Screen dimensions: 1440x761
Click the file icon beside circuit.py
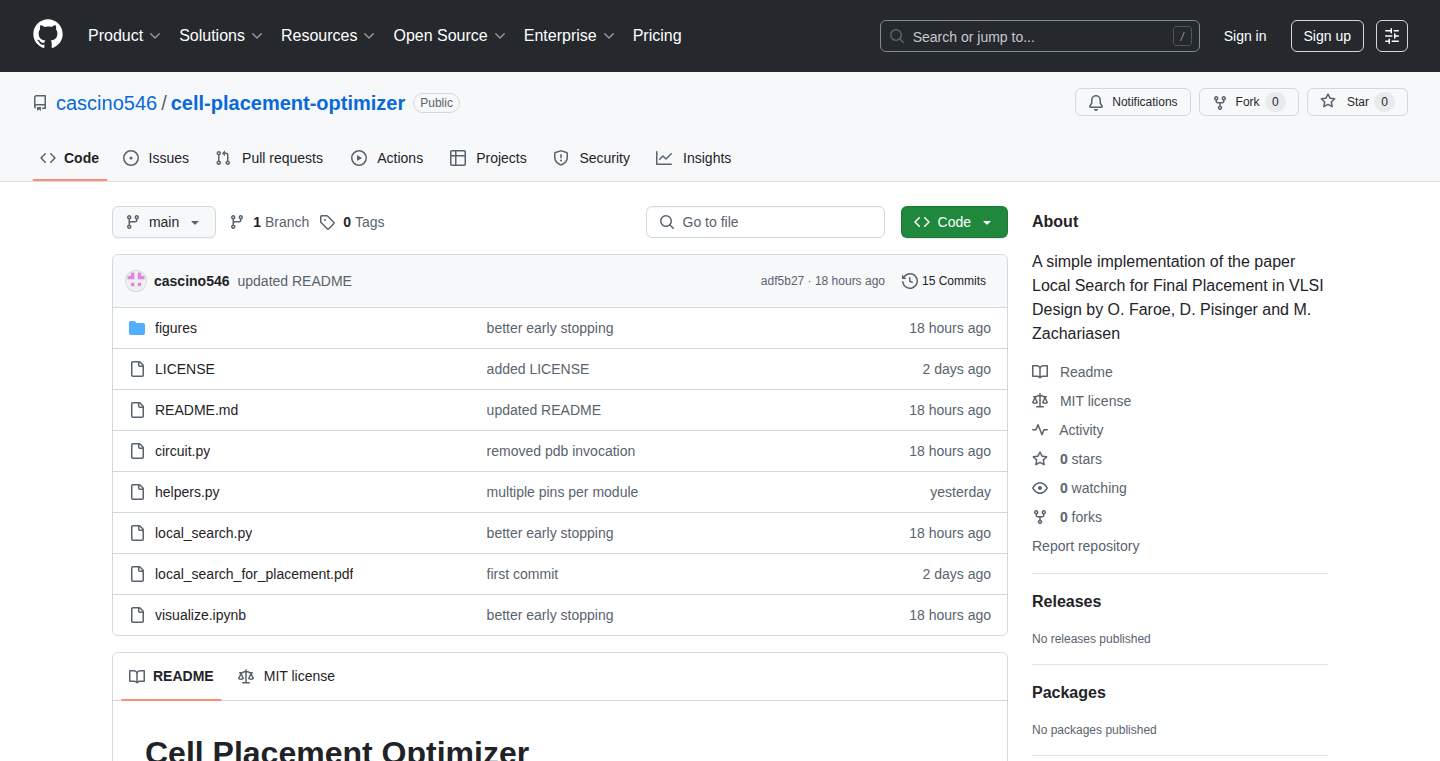point(137,451)
